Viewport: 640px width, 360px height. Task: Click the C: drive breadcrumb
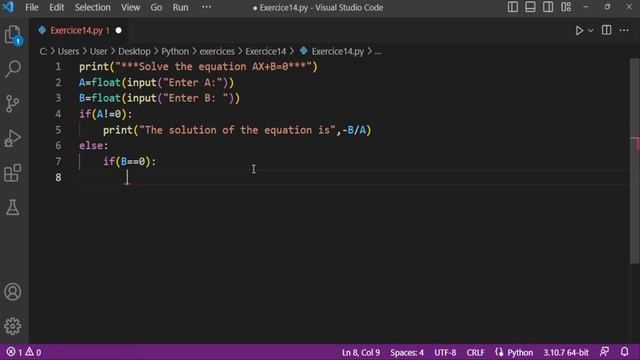pos(43,51)
